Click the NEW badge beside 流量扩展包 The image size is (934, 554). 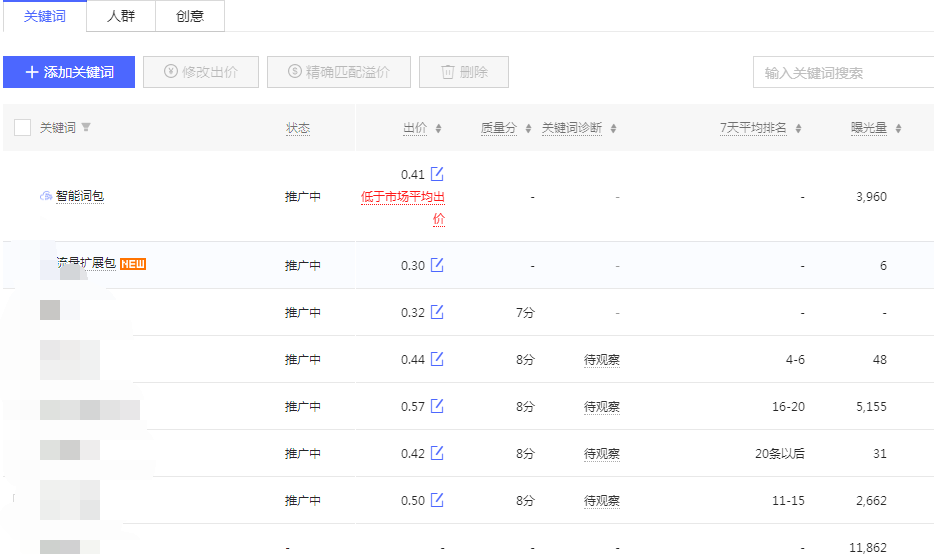tap(133, 264)
